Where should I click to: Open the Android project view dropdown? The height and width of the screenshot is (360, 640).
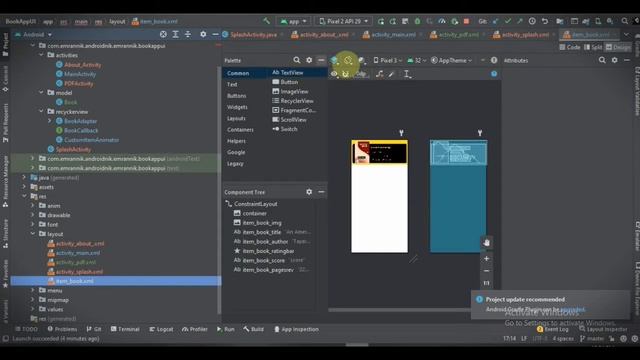[34, 34]
